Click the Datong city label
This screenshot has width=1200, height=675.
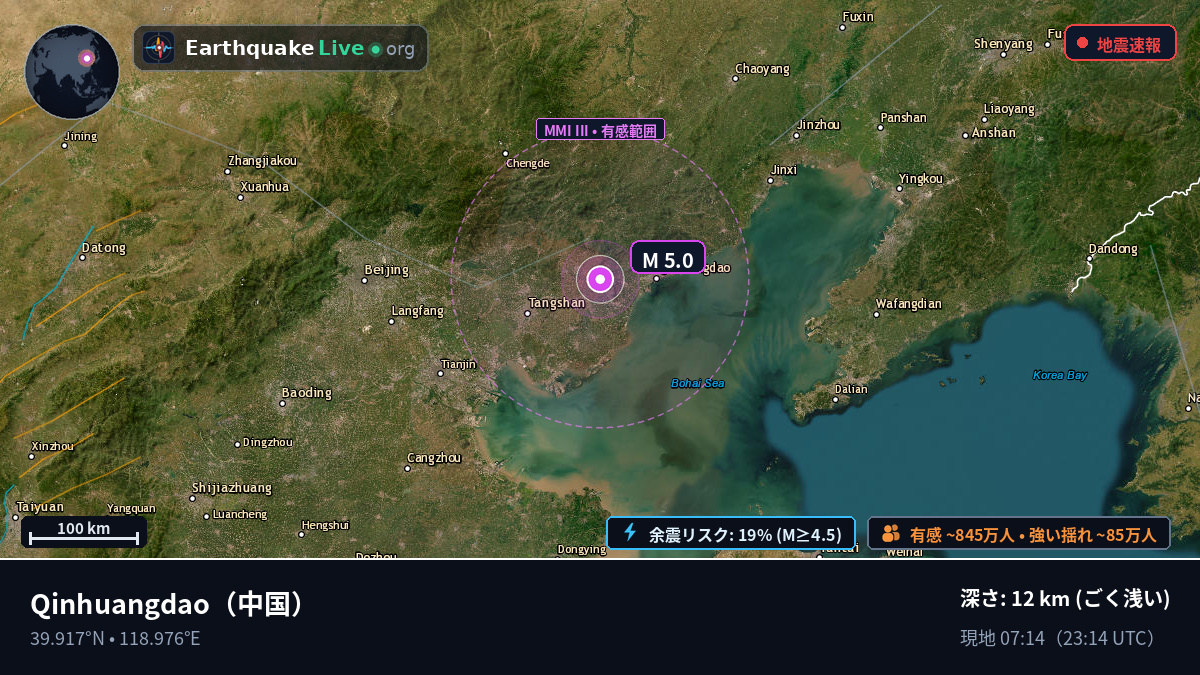[x=104, y=247]
